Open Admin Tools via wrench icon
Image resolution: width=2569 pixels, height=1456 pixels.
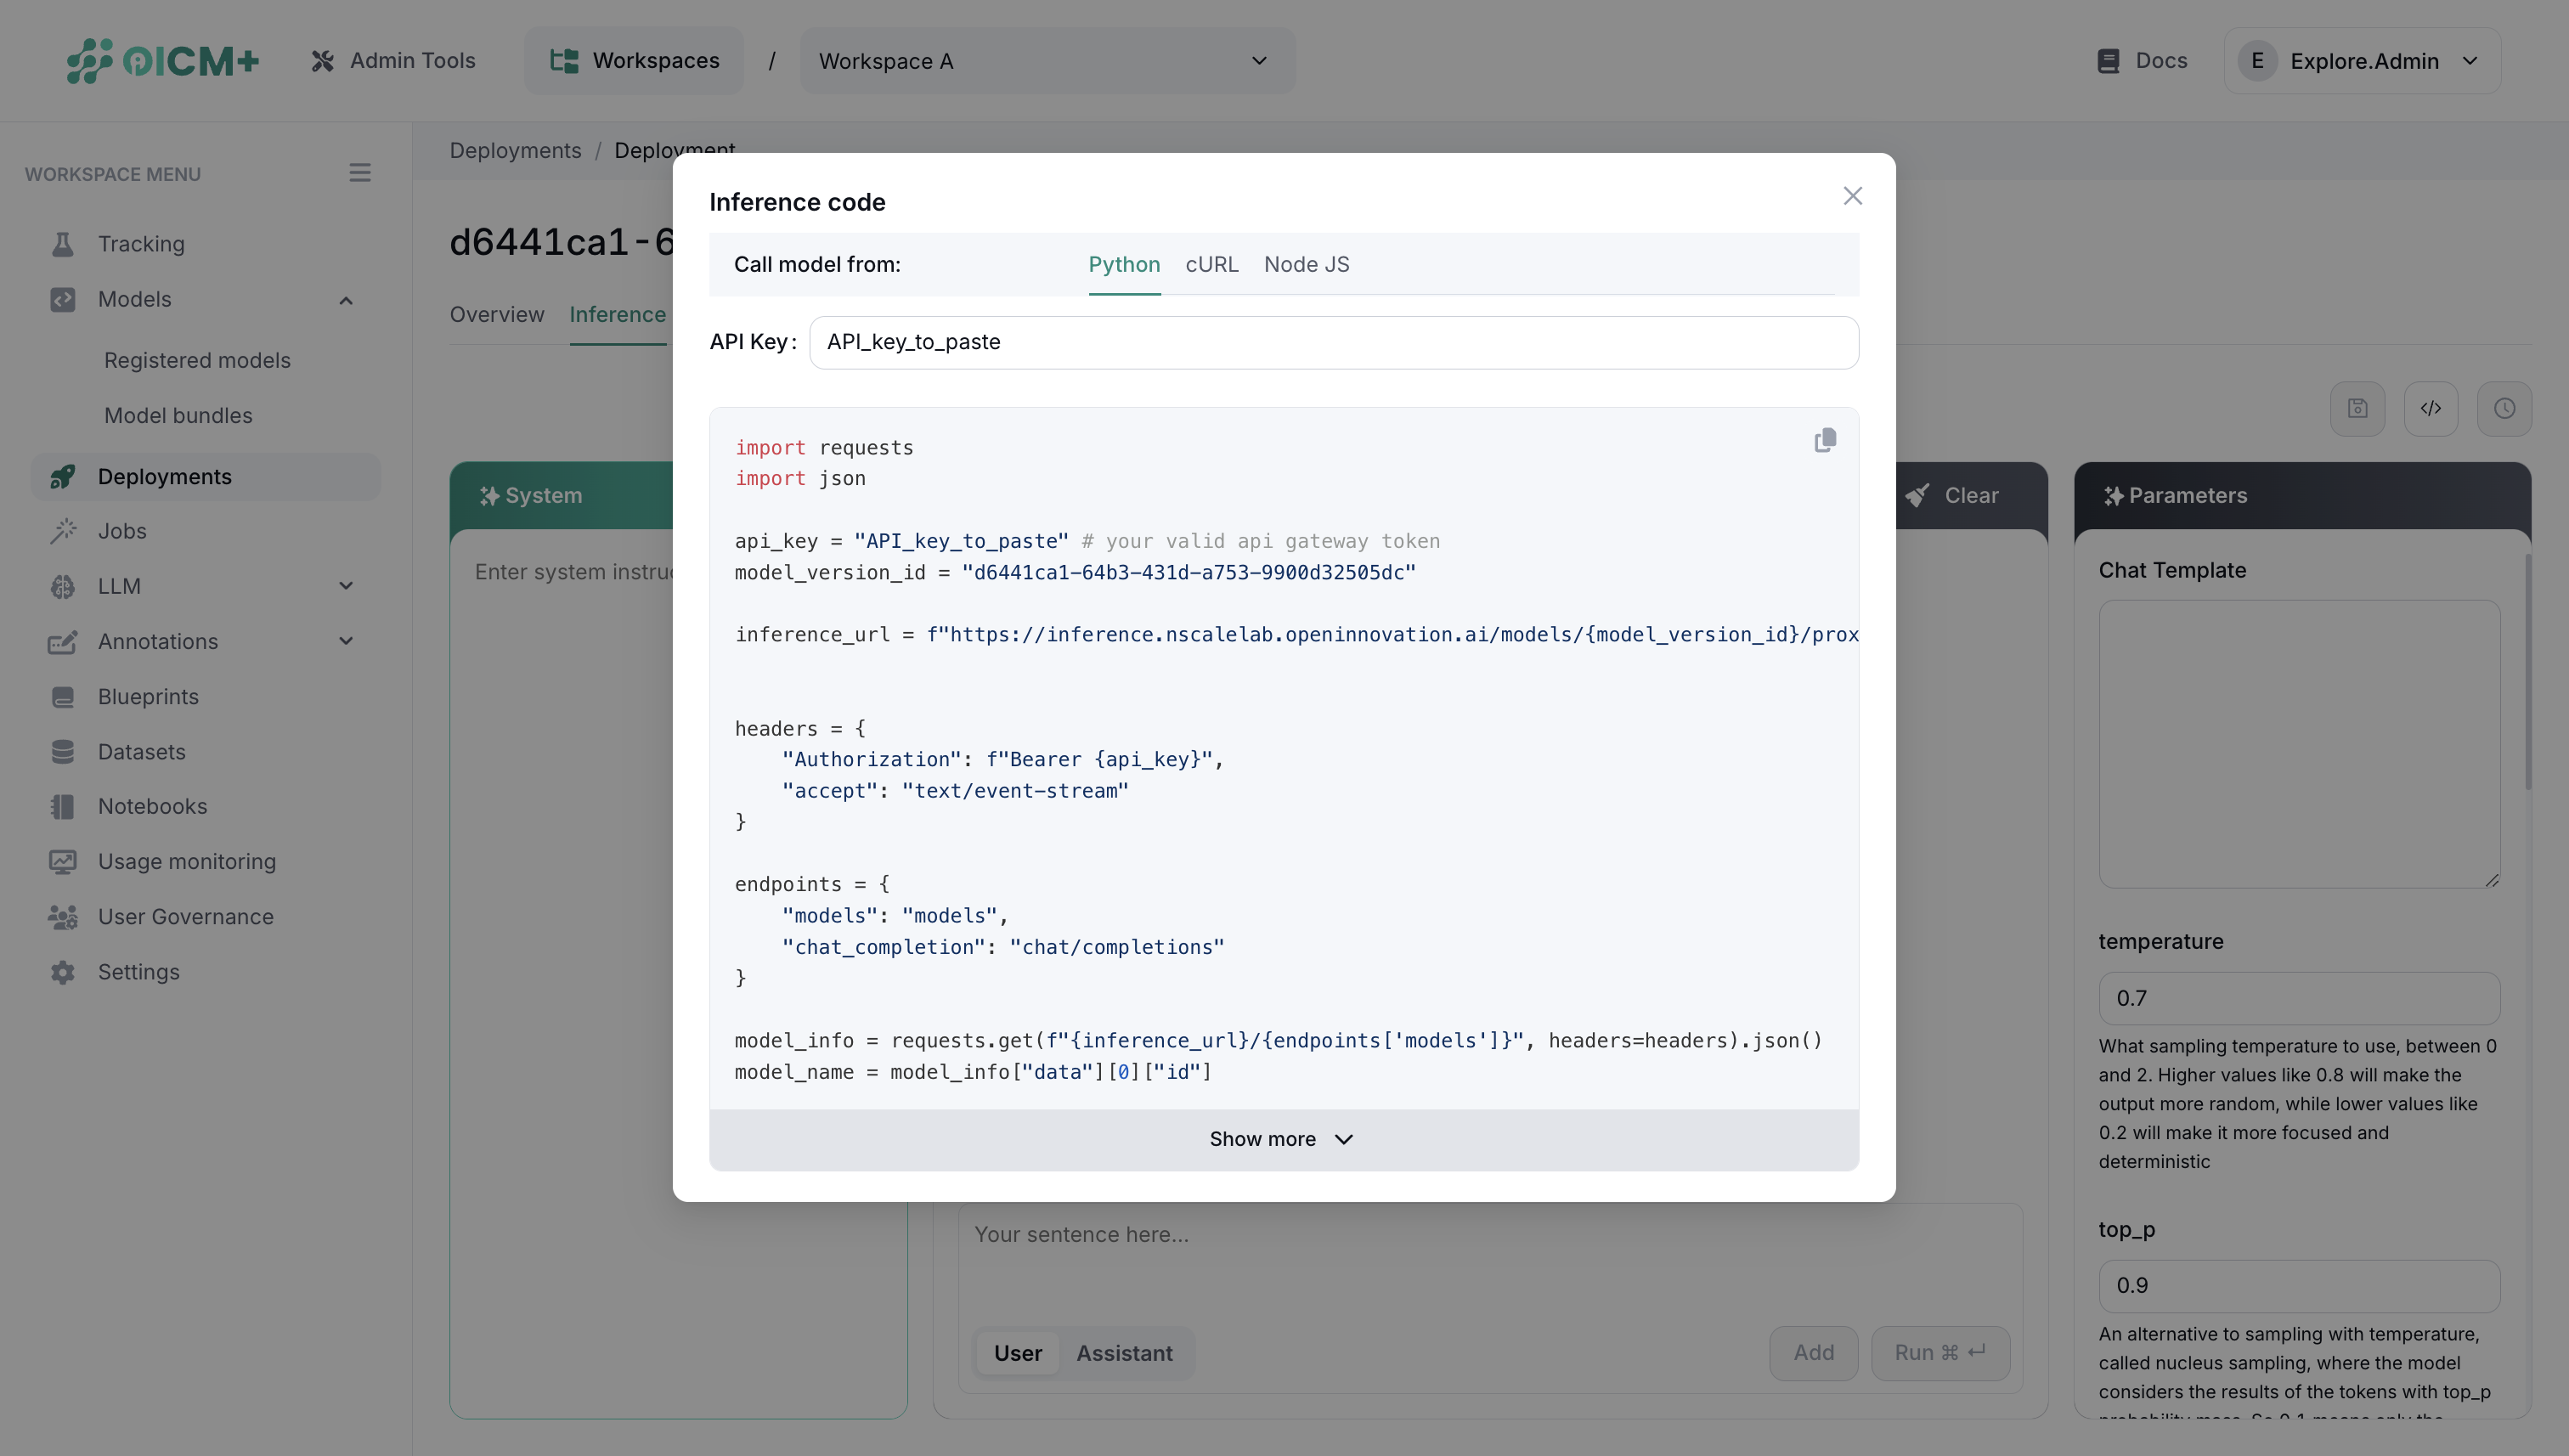click(x=322, y=60)
